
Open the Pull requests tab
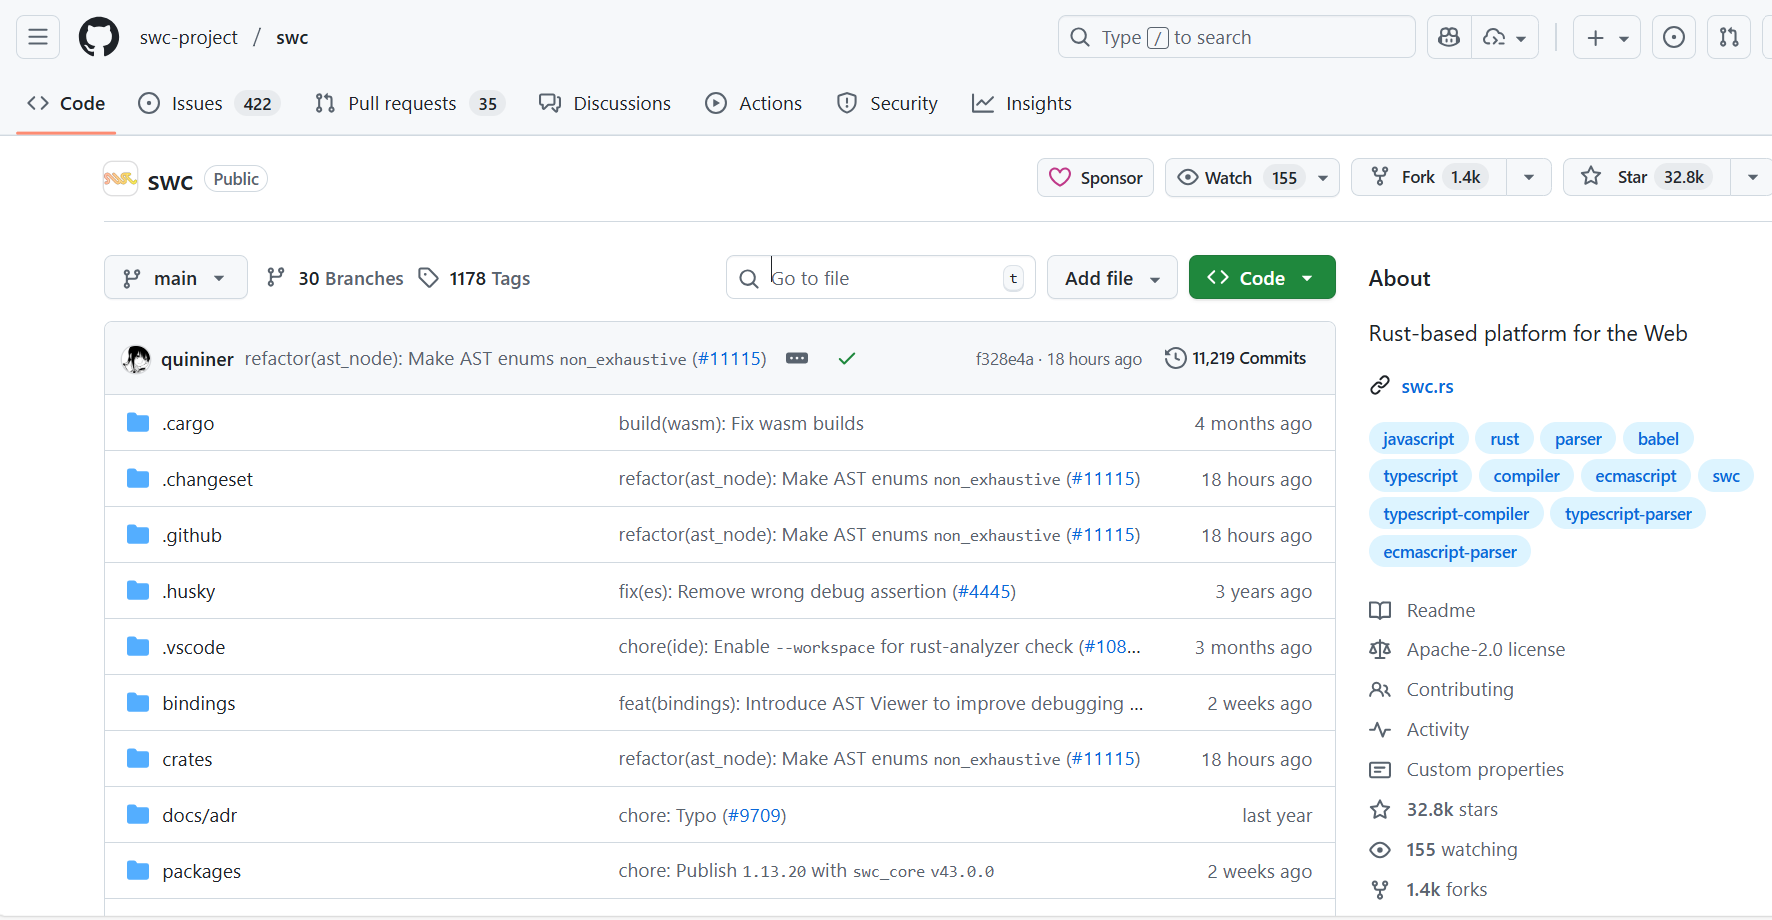[x=410, y=103]
